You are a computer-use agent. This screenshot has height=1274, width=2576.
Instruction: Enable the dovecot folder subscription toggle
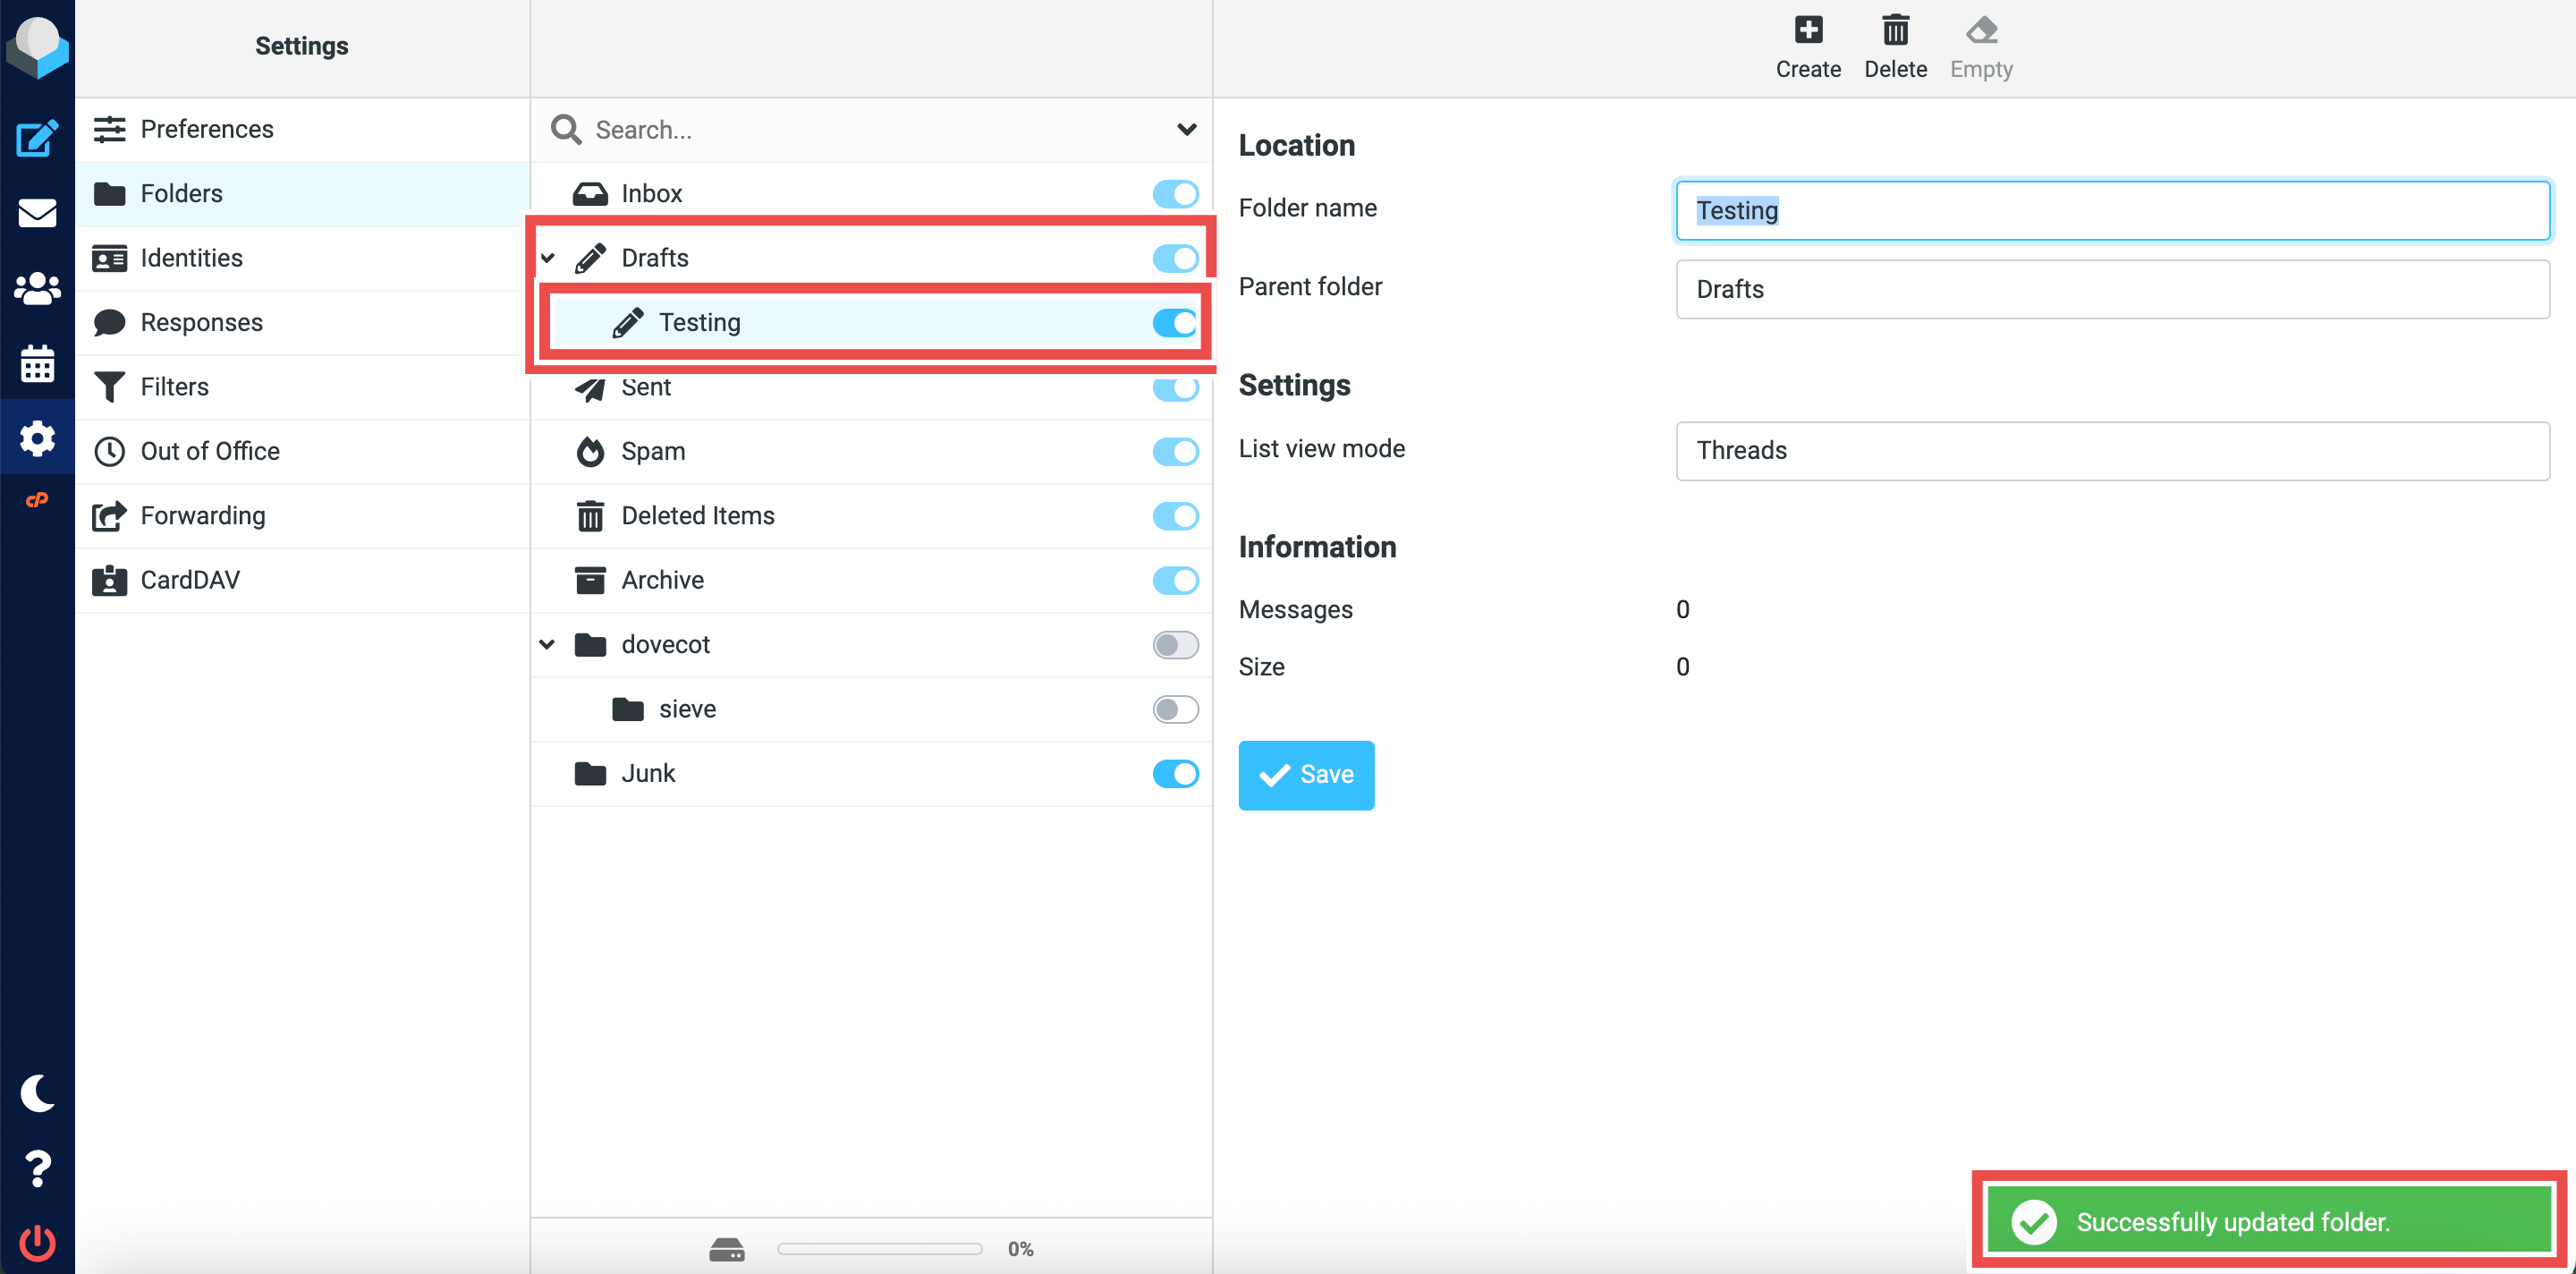1175,645
